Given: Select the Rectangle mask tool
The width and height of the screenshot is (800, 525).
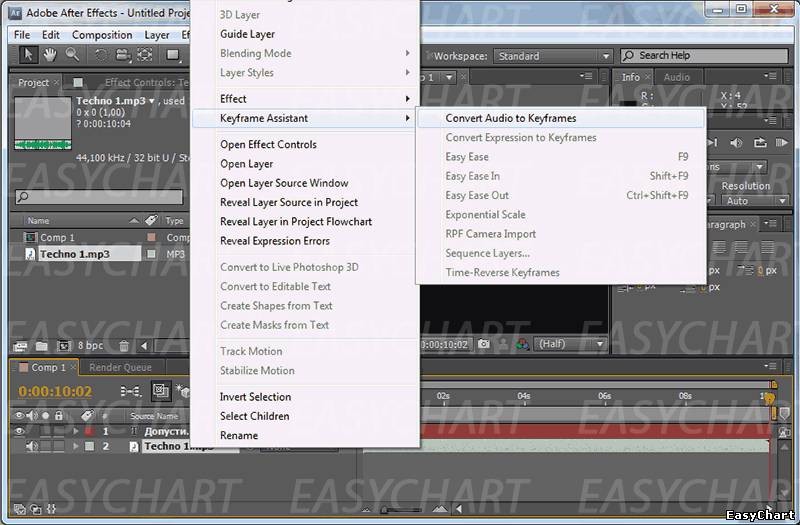Looking at the screenshot, I should (x=173, y=55).
